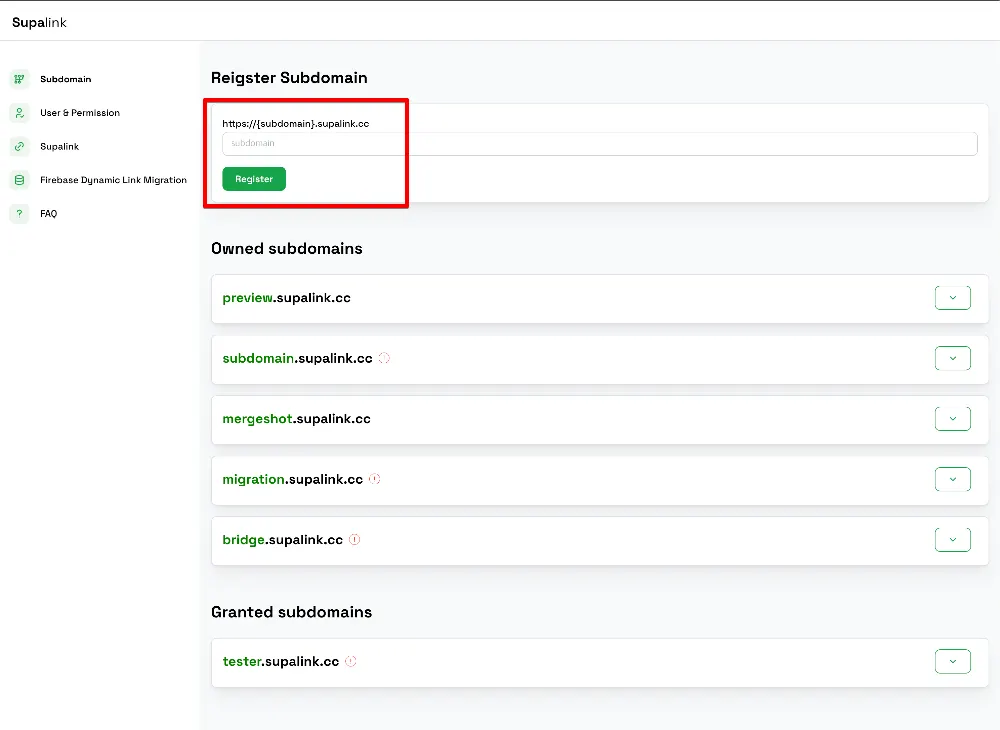Open the tester.supalink.cc granted subdomain dropdown
The width and height of the screenshot is (1000, 730).
pos(952,662)
